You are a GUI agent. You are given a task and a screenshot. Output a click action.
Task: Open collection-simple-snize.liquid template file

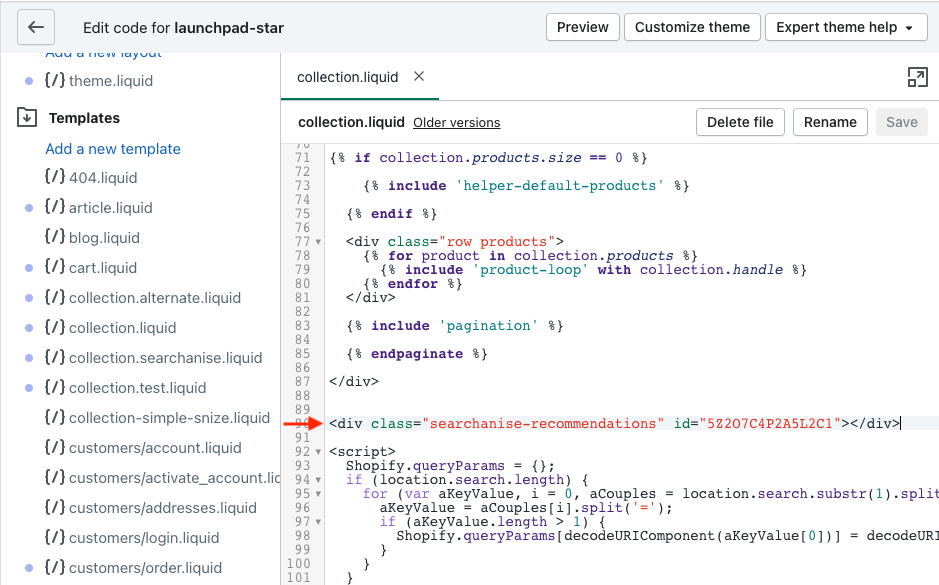point(169,417)
